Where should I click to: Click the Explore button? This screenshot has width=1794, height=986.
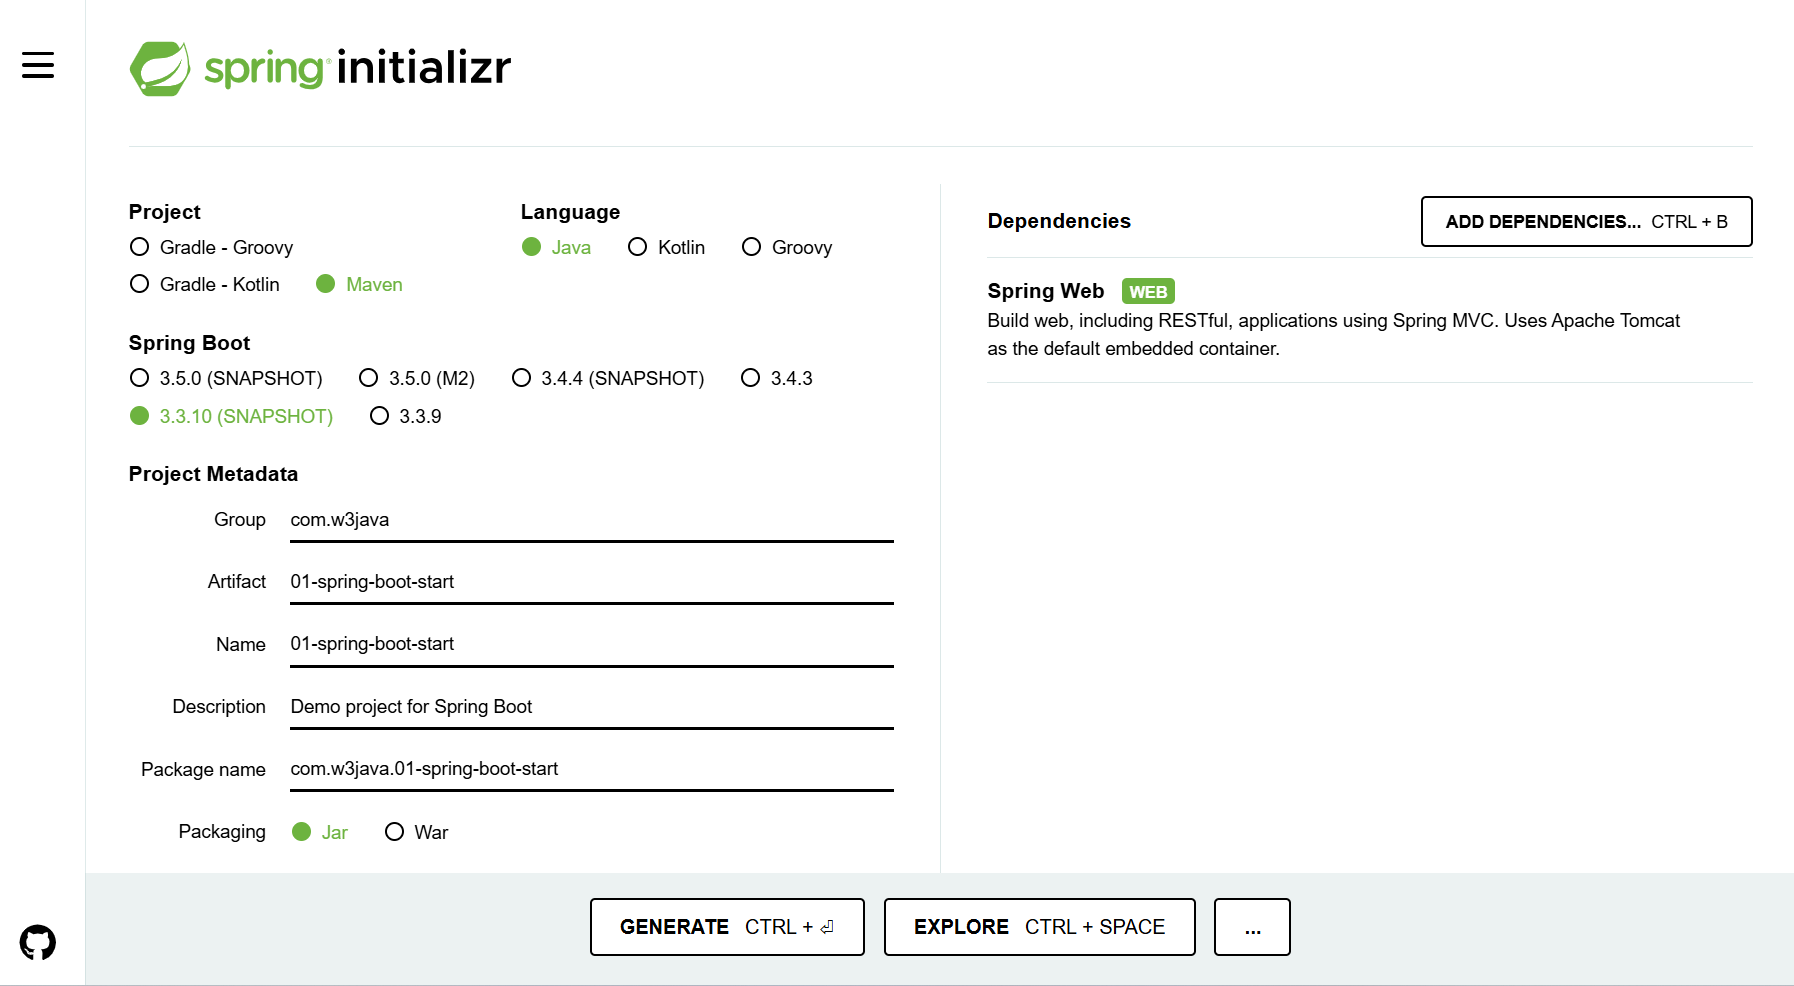coord(1039,927)
